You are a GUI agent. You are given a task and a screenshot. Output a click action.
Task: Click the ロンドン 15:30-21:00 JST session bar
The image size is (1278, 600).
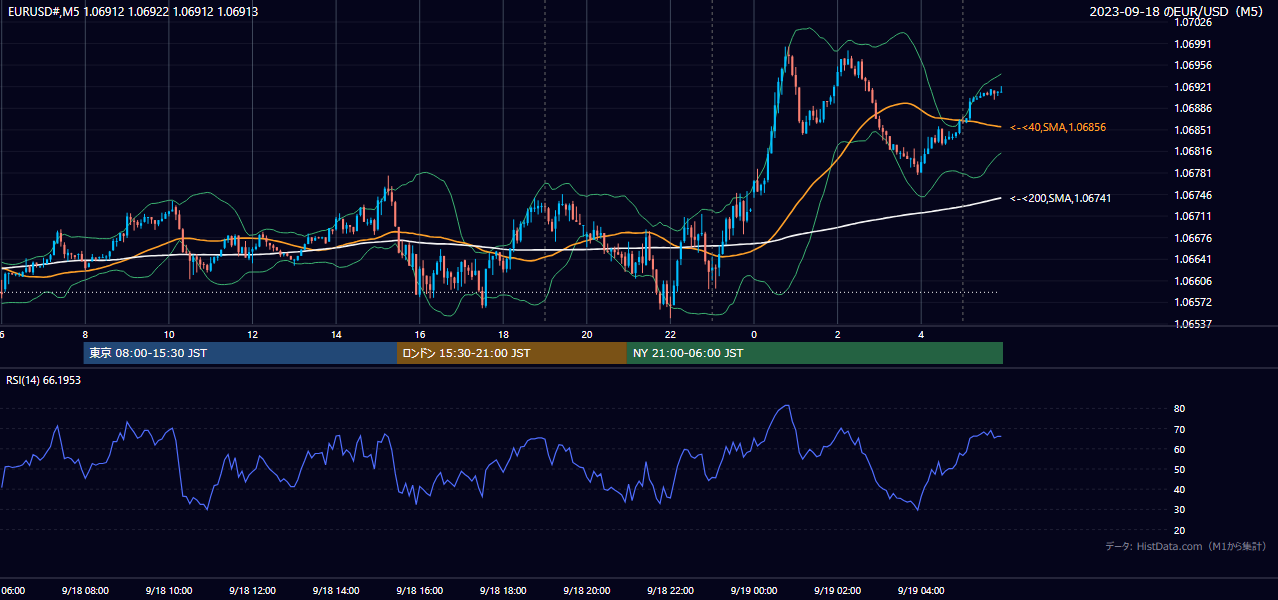[512, 353]
